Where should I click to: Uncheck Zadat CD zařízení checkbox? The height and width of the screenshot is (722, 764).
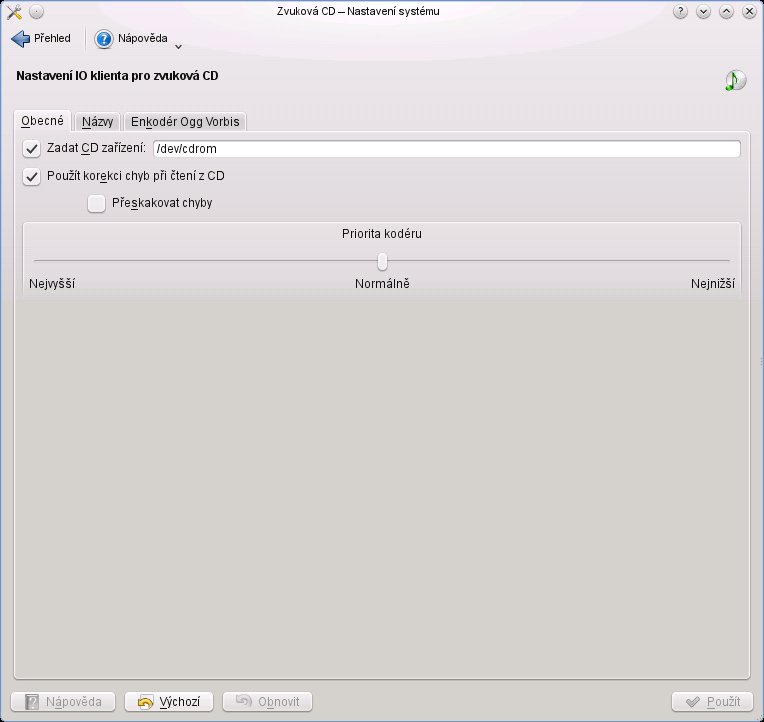[32, 149]
